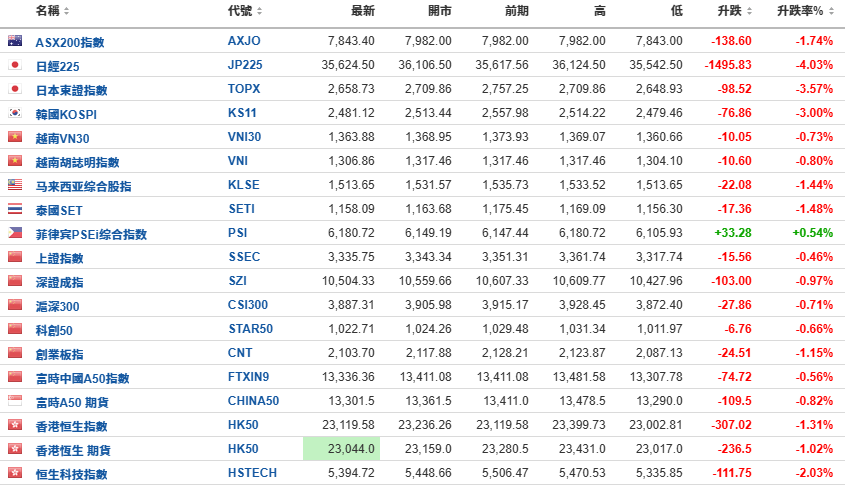Viewport: 845px width, 487px height.
Task: Click the South Korea flag beside 韓國KOSPI
Action: pos(14,113)
